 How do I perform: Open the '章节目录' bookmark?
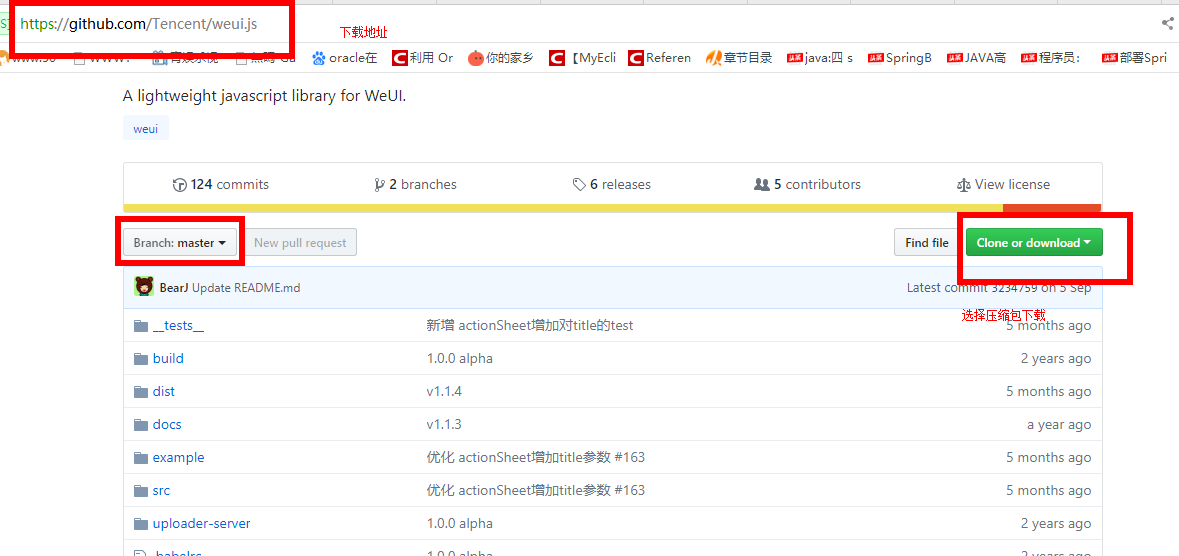[739, 57]
